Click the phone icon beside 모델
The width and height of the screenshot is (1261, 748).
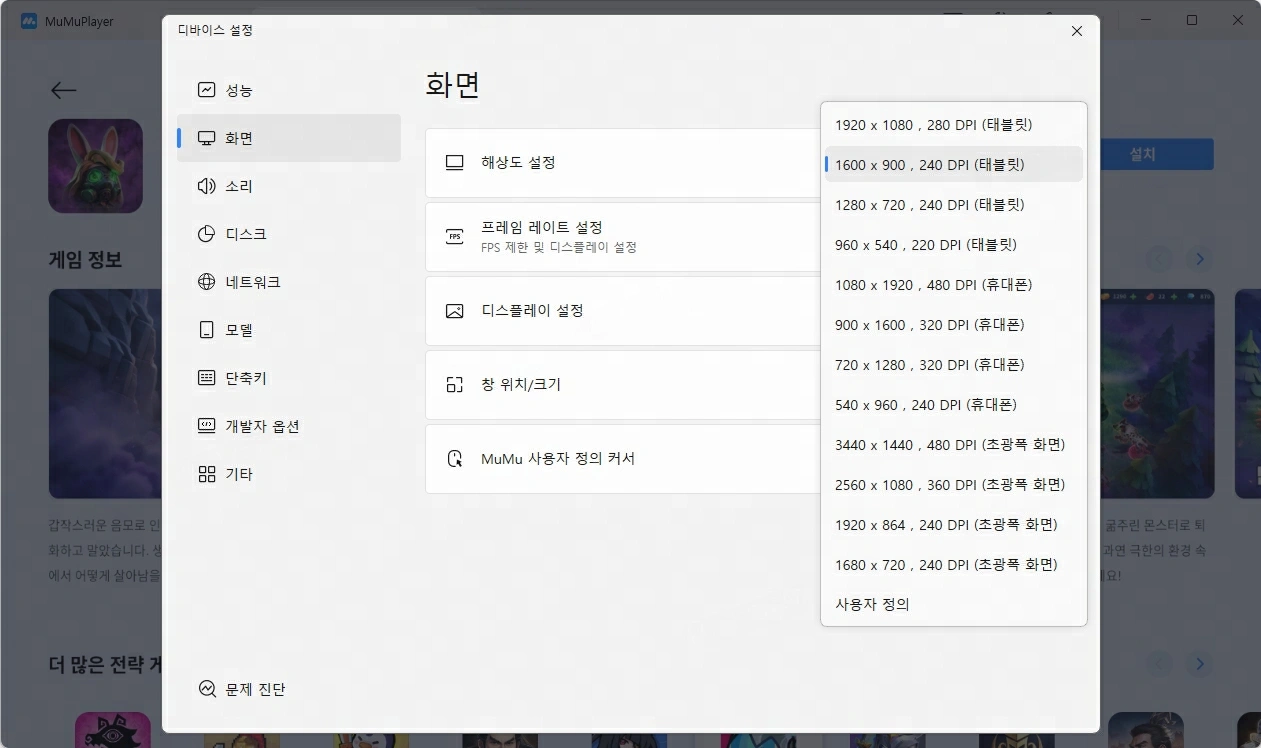coord(207,330)
